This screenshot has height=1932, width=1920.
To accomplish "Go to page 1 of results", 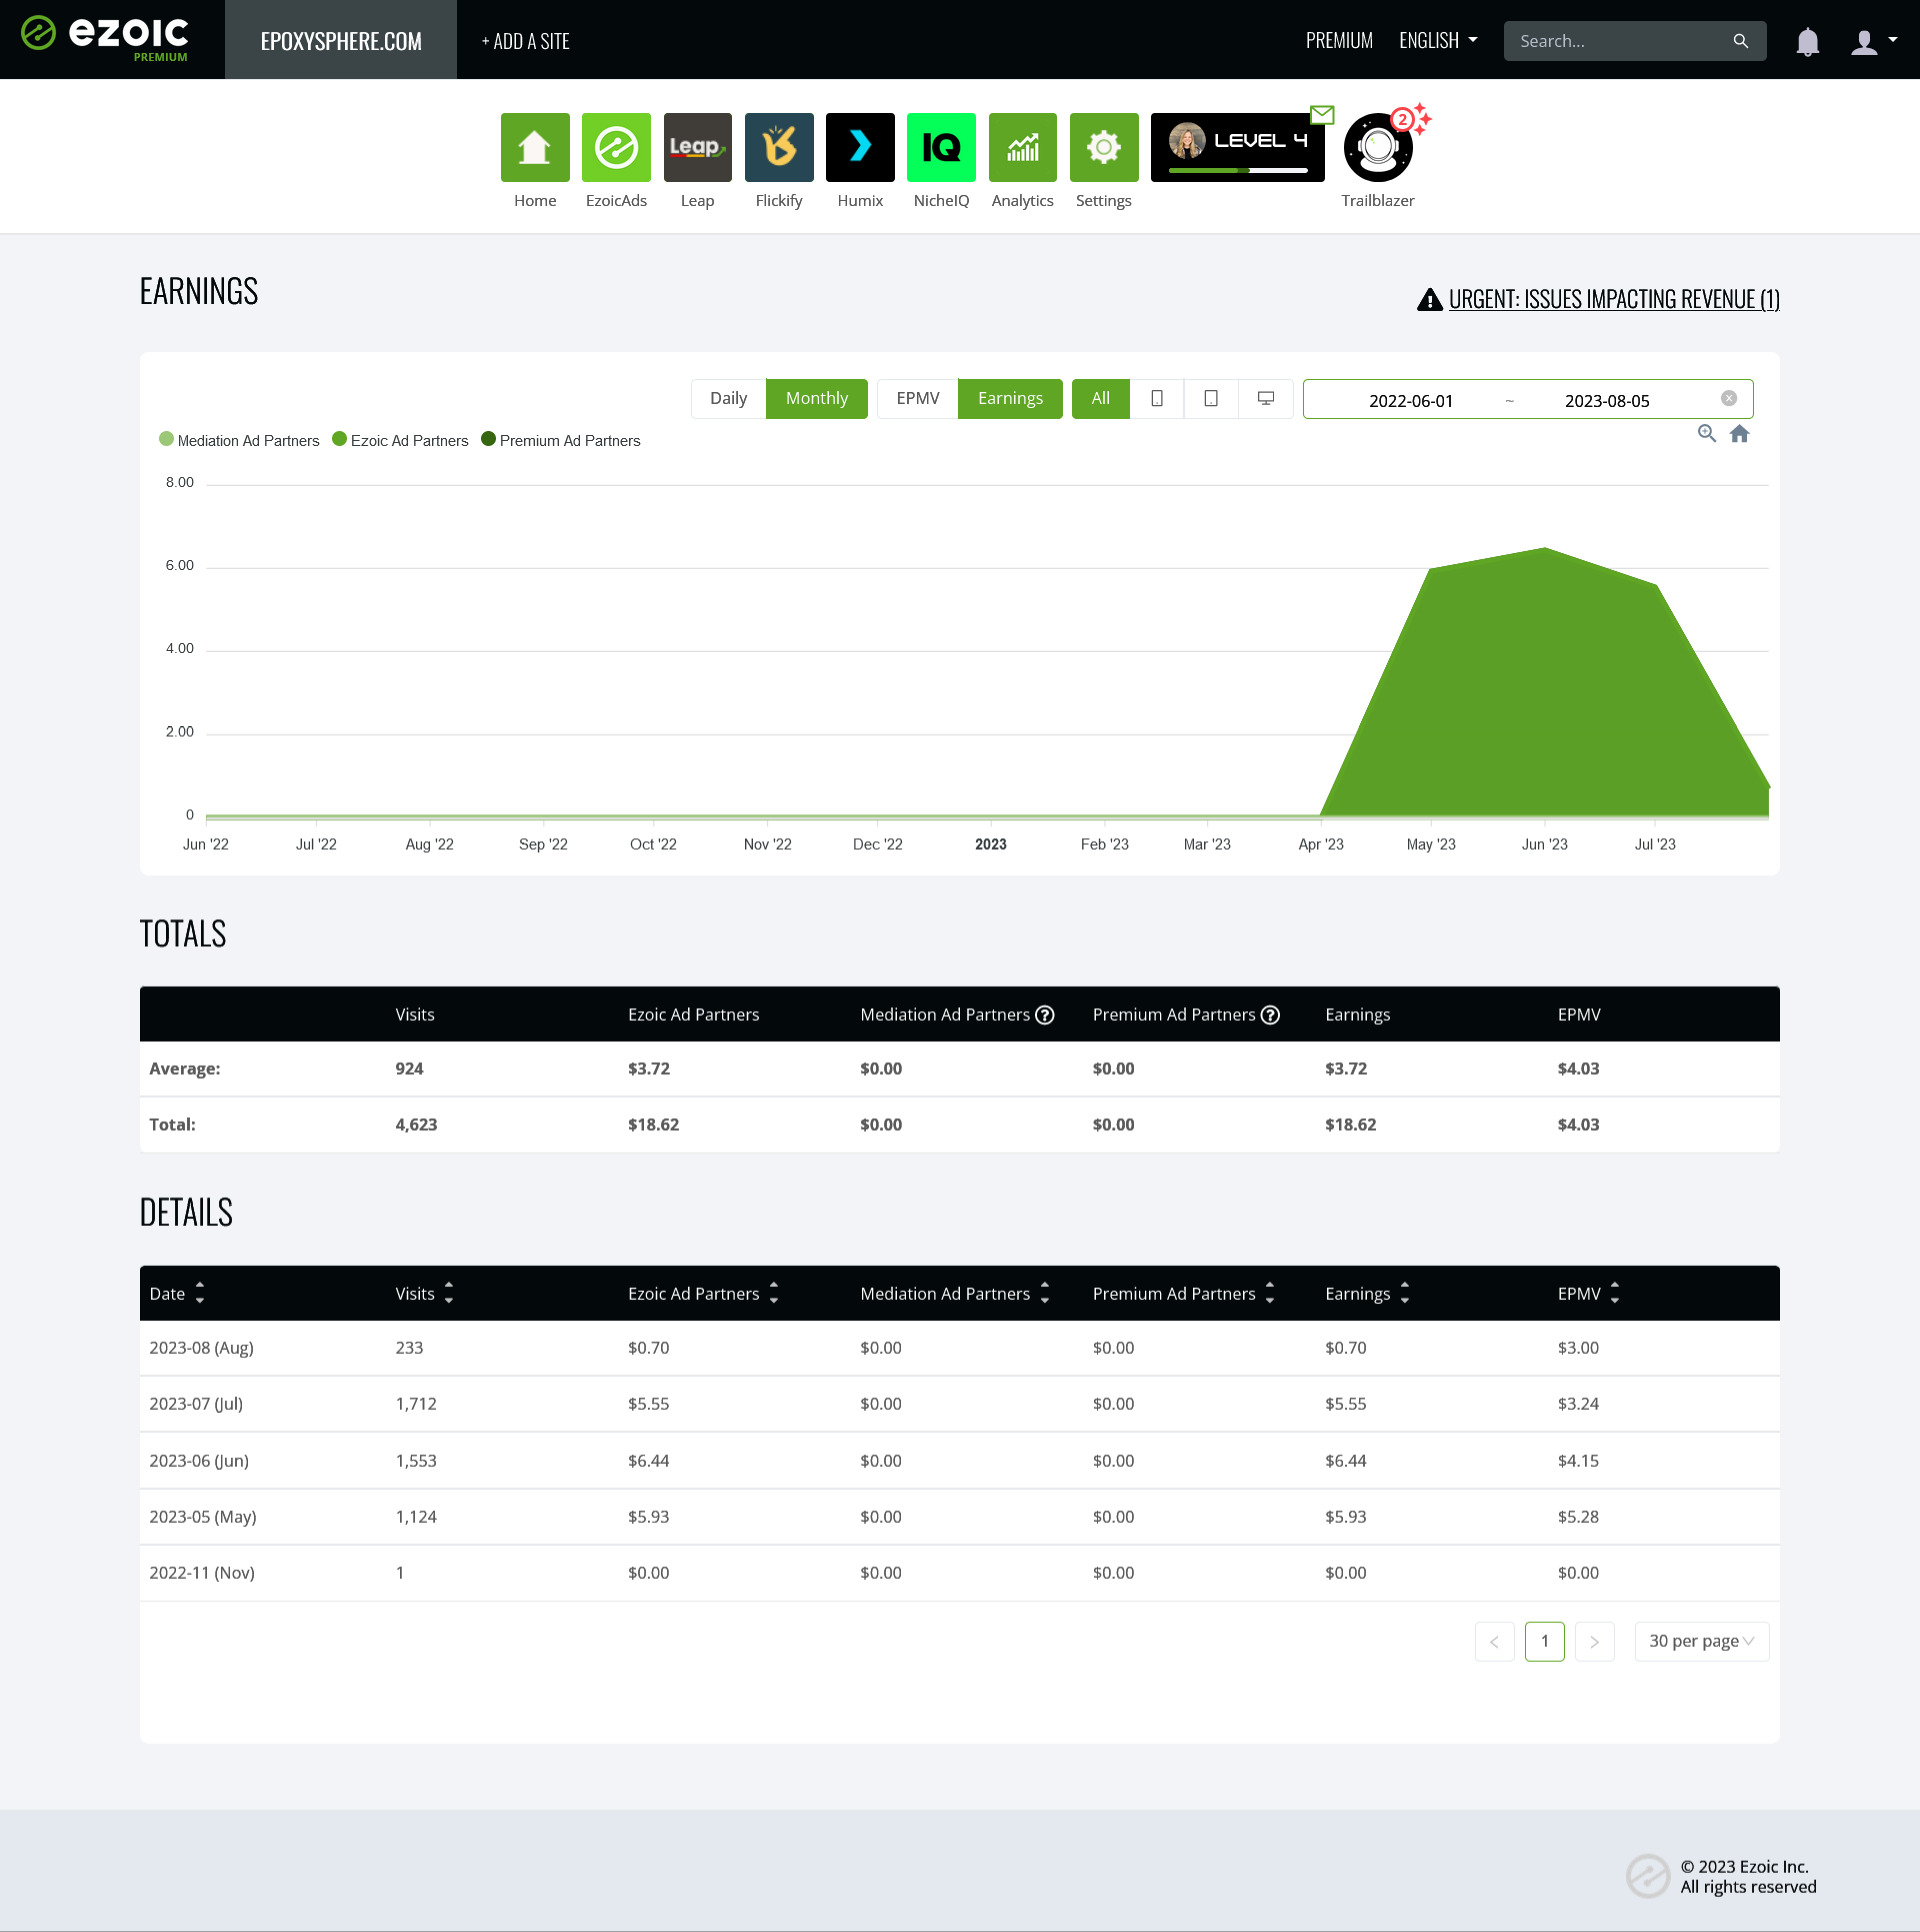I will [1545, 1642].
